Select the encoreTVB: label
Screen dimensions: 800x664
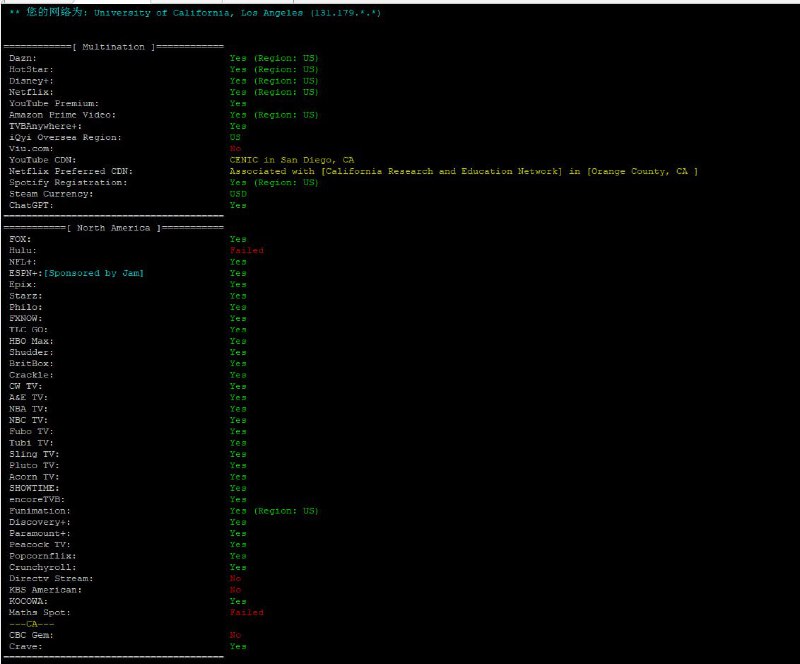click(x=37, y=499)
